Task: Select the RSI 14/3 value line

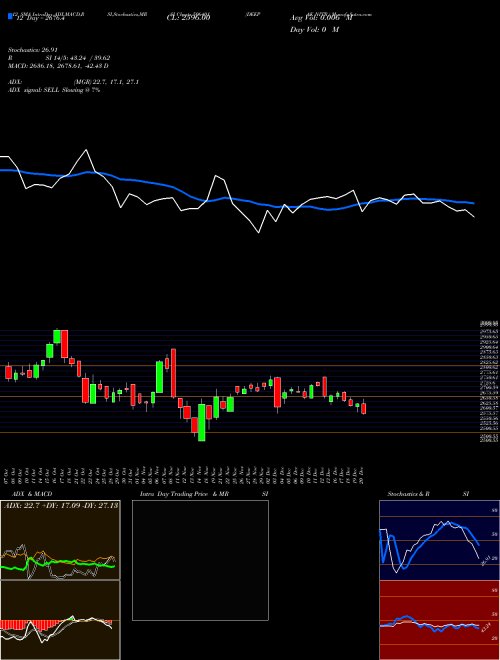Action: coord(59,58)
